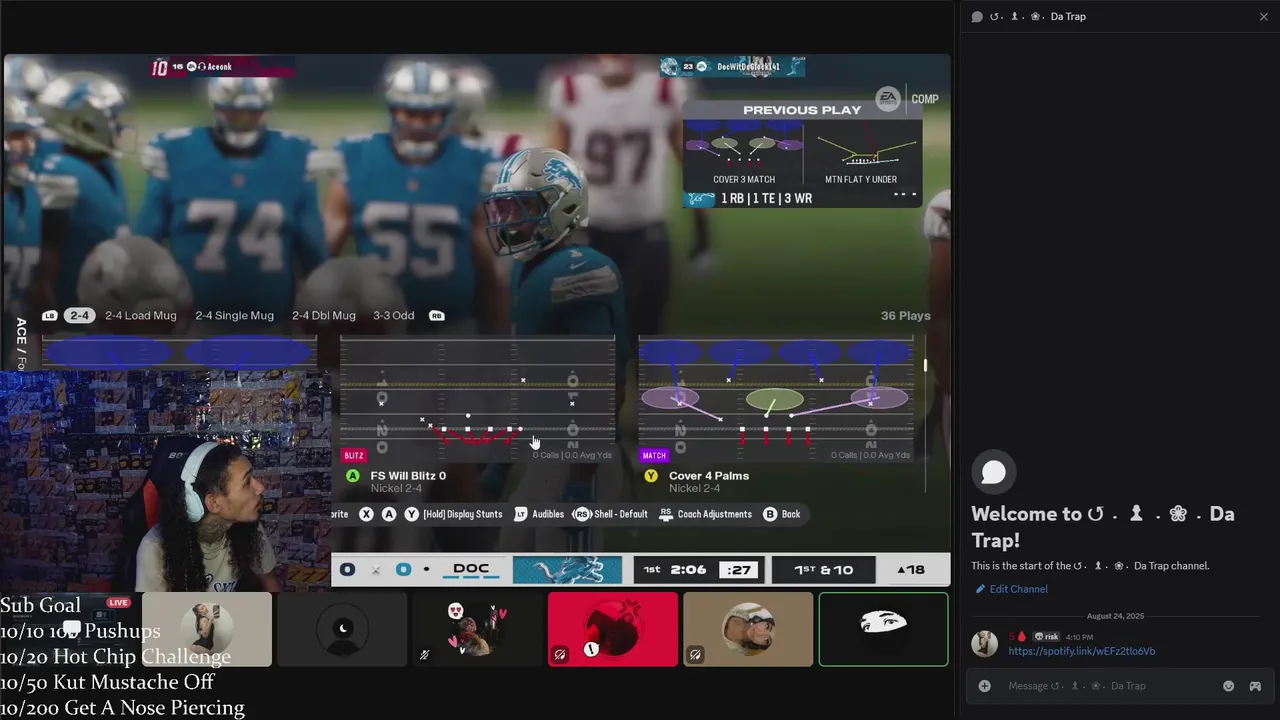Click the LB bumper icon before 2-4
This screenshot has width=1280, height=720.
(50, 316)
